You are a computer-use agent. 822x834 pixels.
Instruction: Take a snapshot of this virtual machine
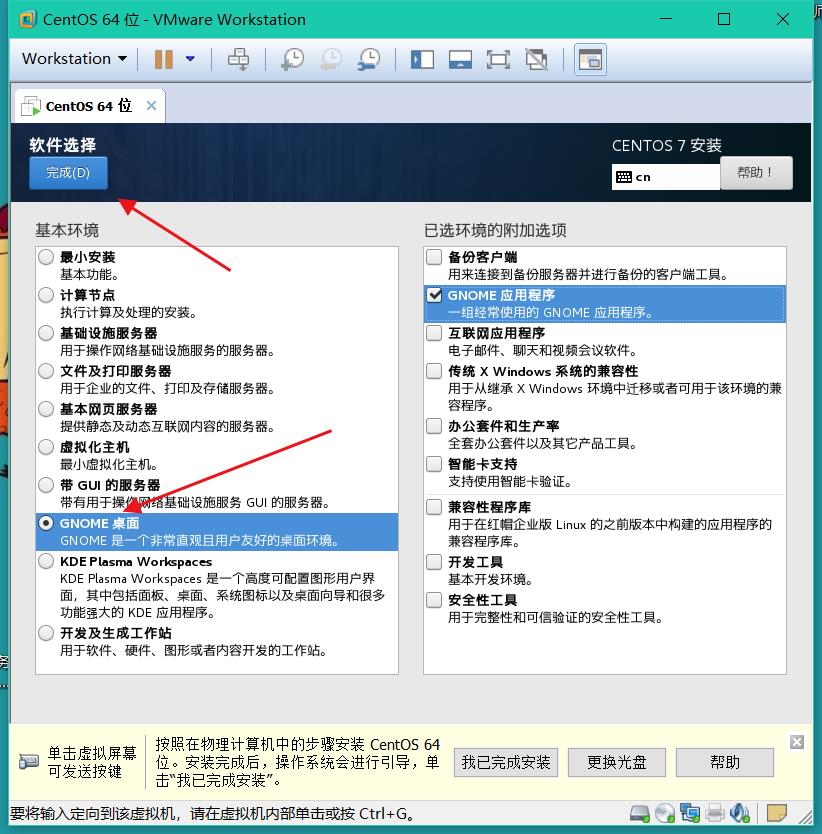tap(292, 59)
